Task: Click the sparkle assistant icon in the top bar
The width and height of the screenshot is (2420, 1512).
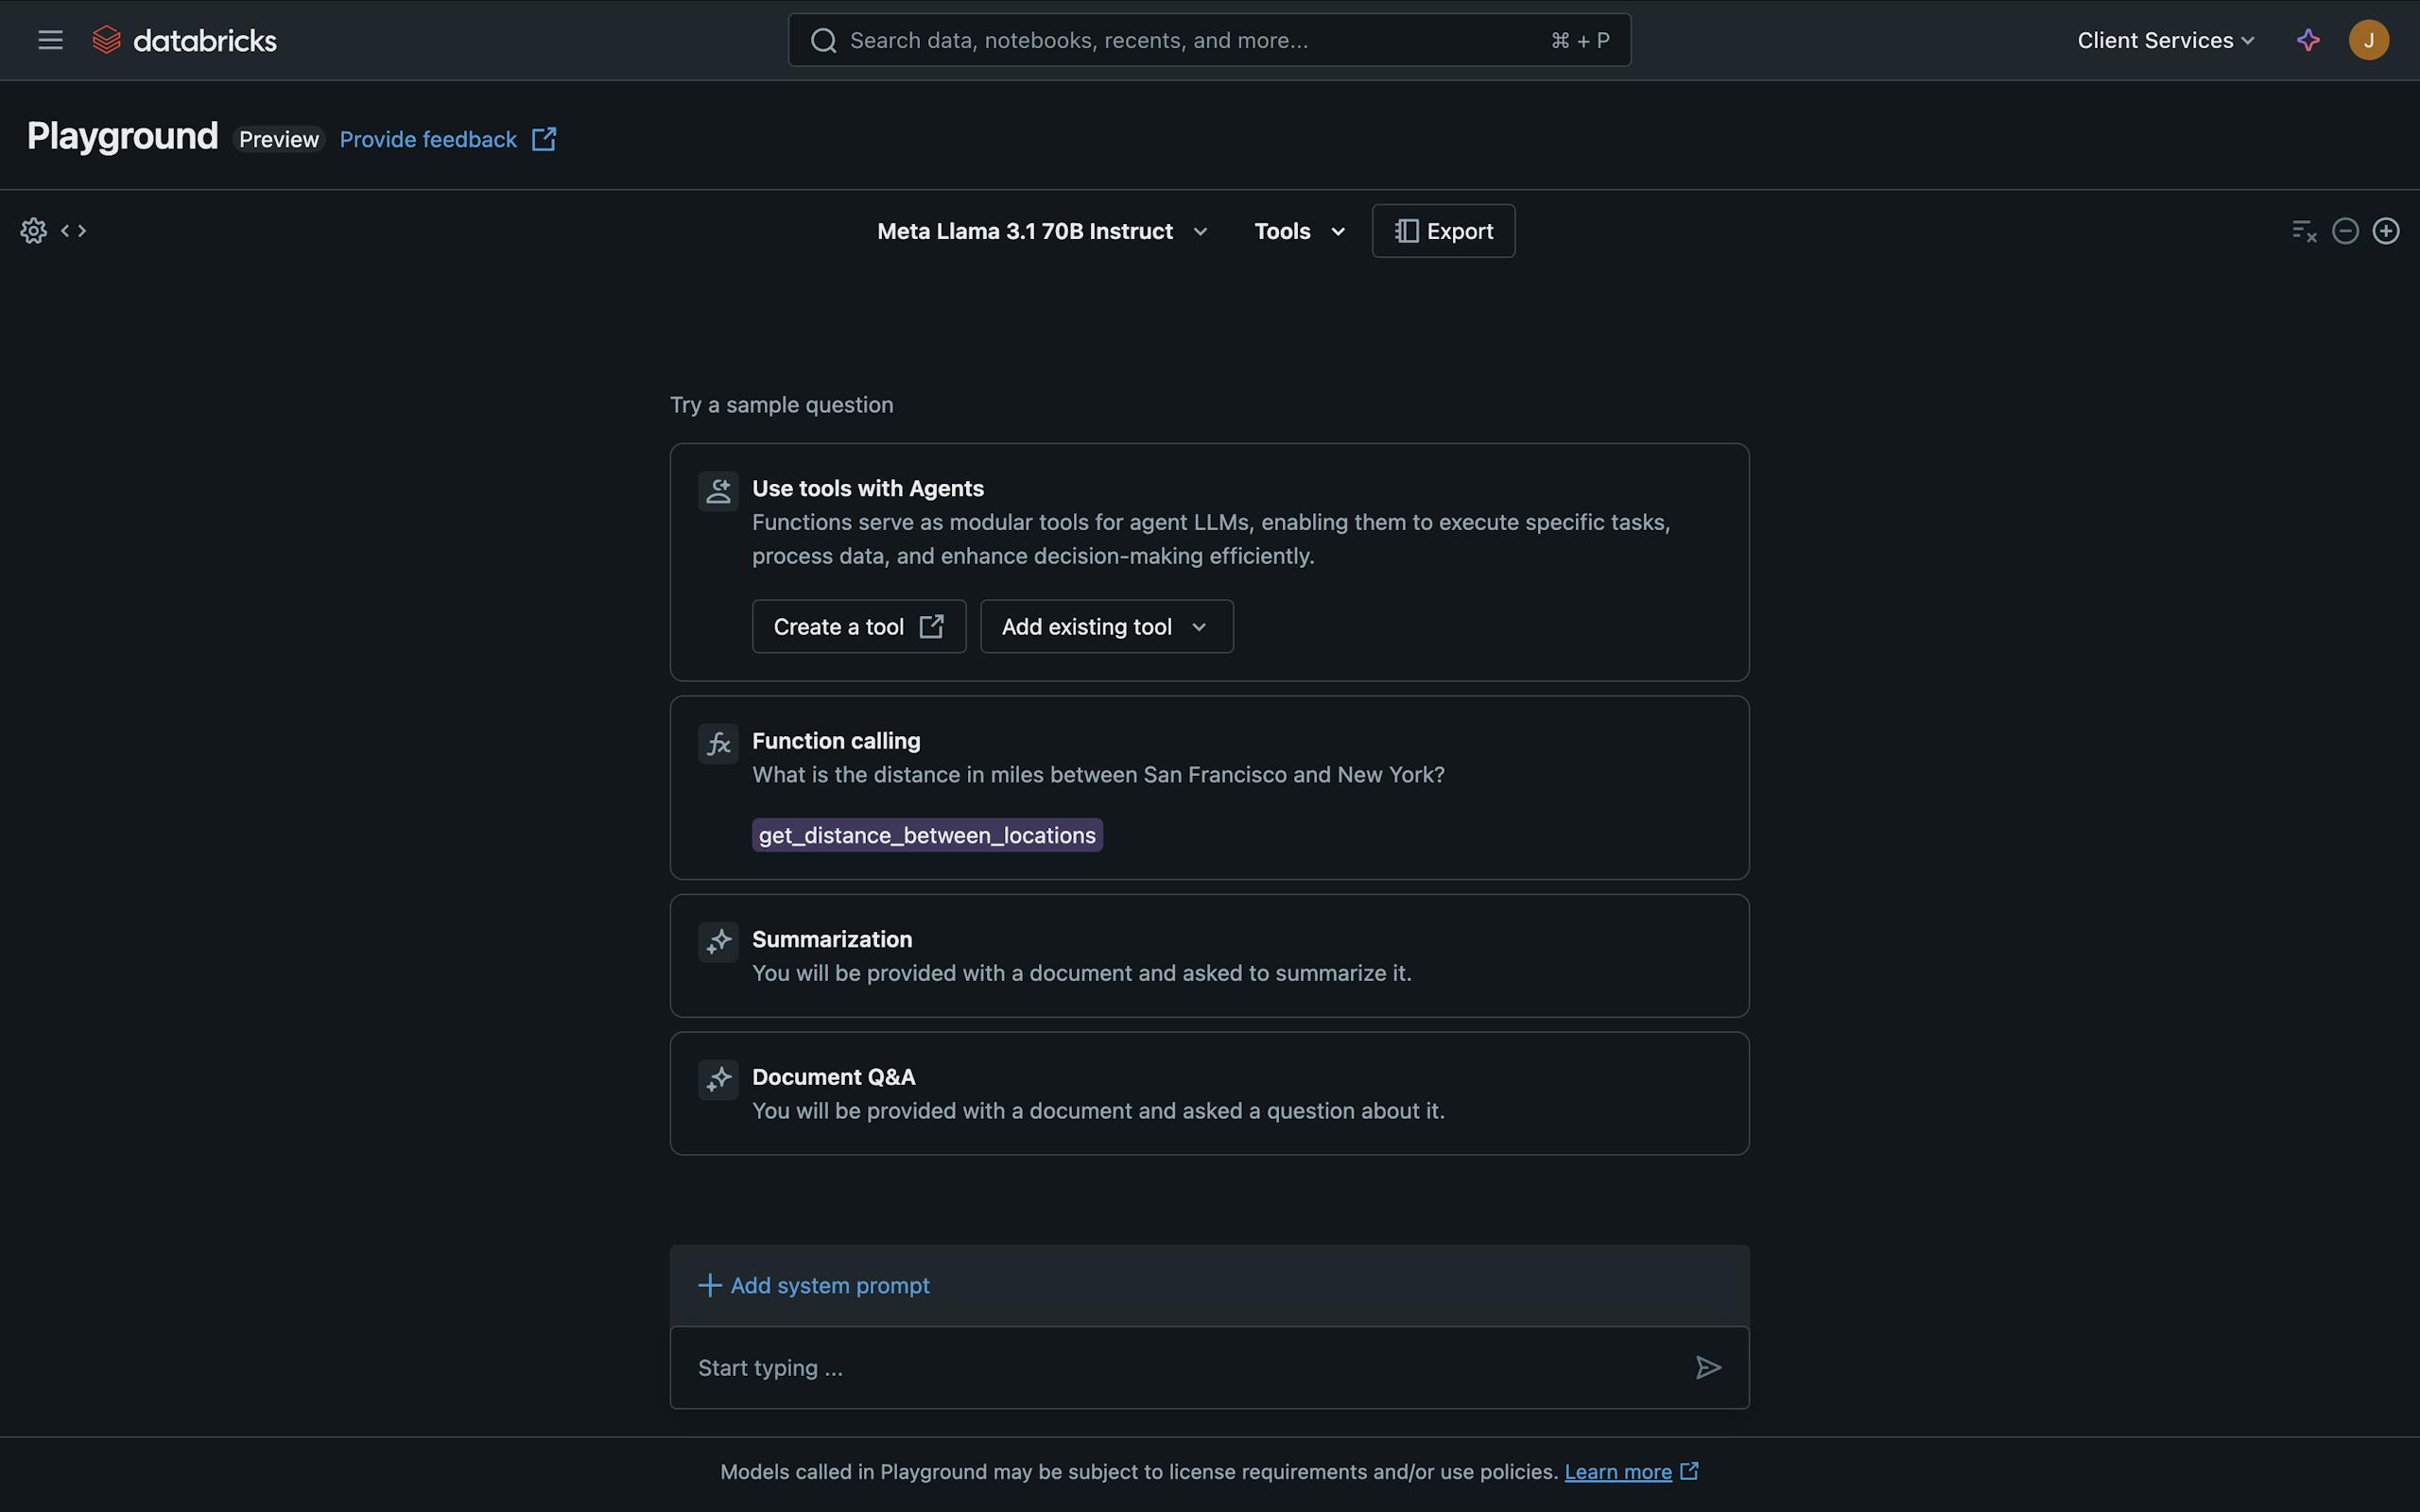Action: (x=2308, y=39)
